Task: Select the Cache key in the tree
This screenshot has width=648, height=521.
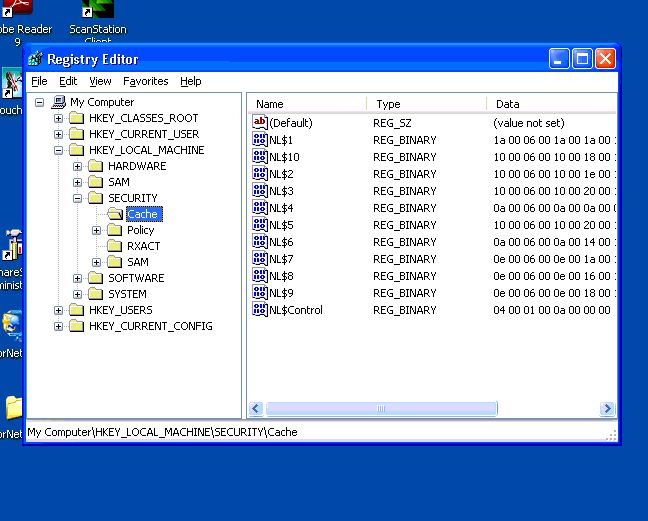Action: click(x=144, y=214)
